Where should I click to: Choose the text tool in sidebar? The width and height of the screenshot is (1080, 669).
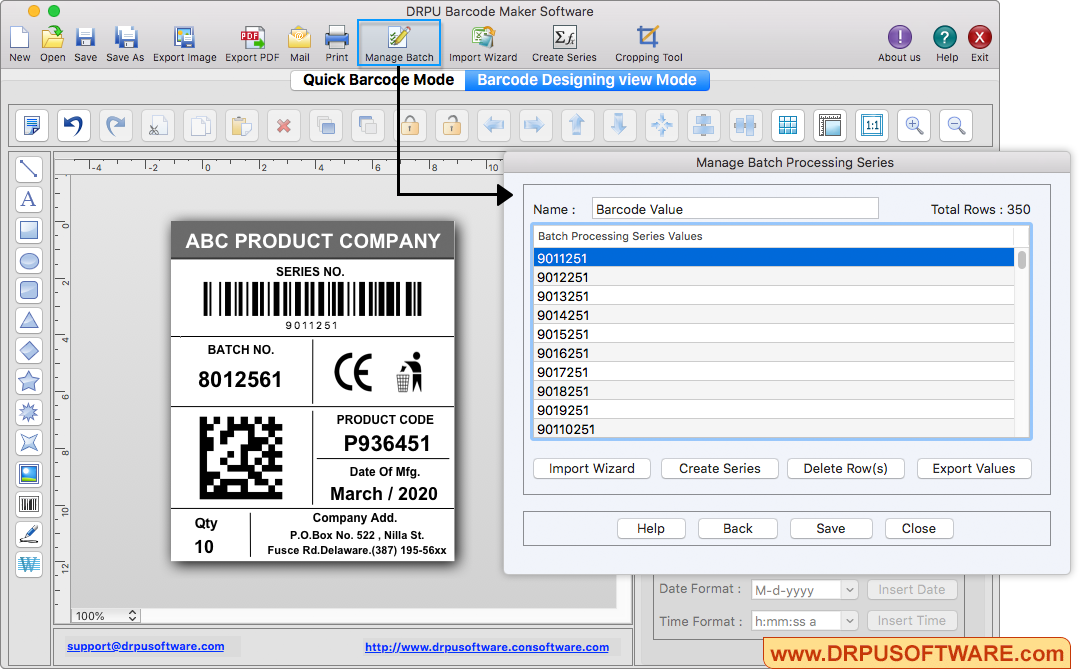pos(29,199)
